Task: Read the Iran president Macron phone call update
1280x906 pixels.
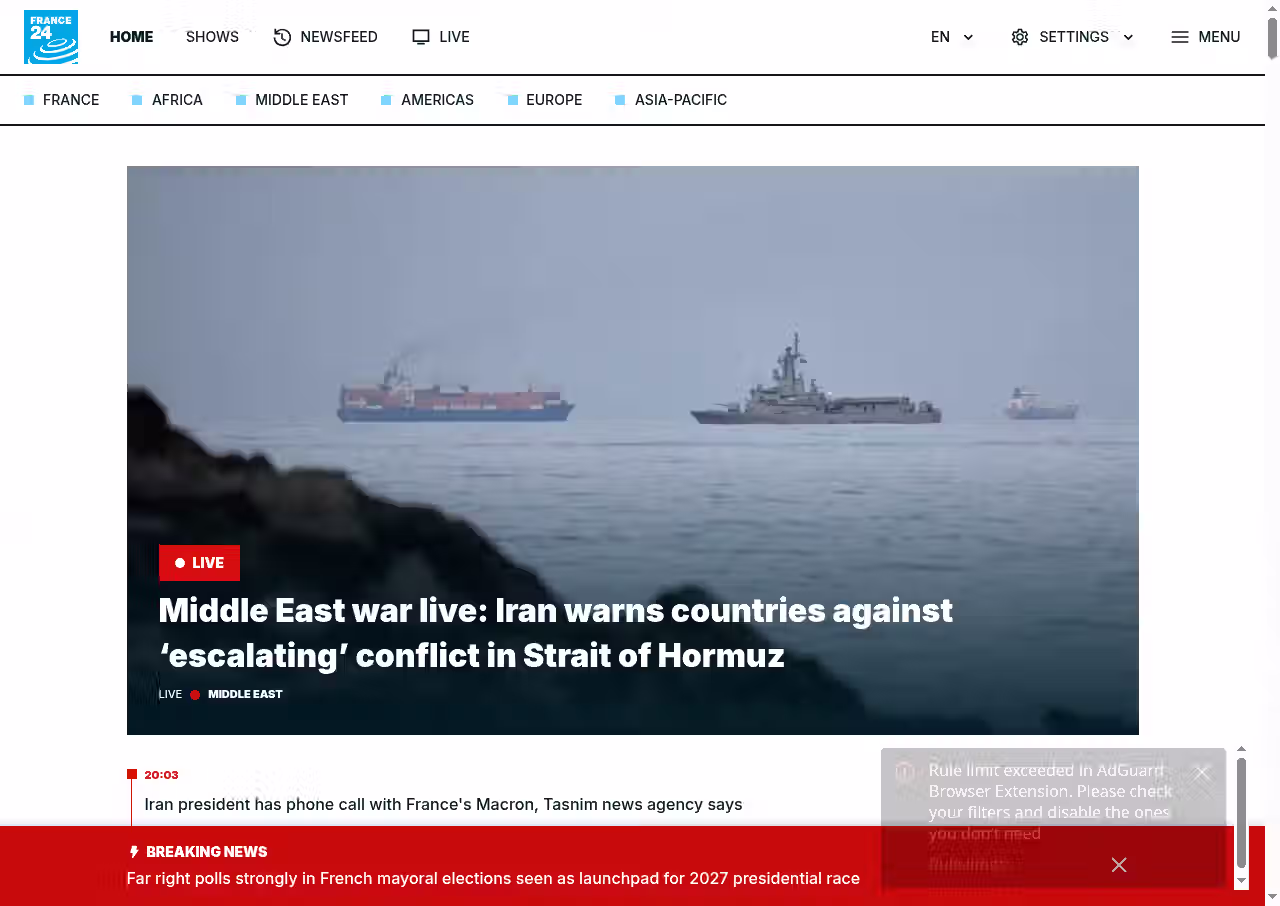Action: 443,804
